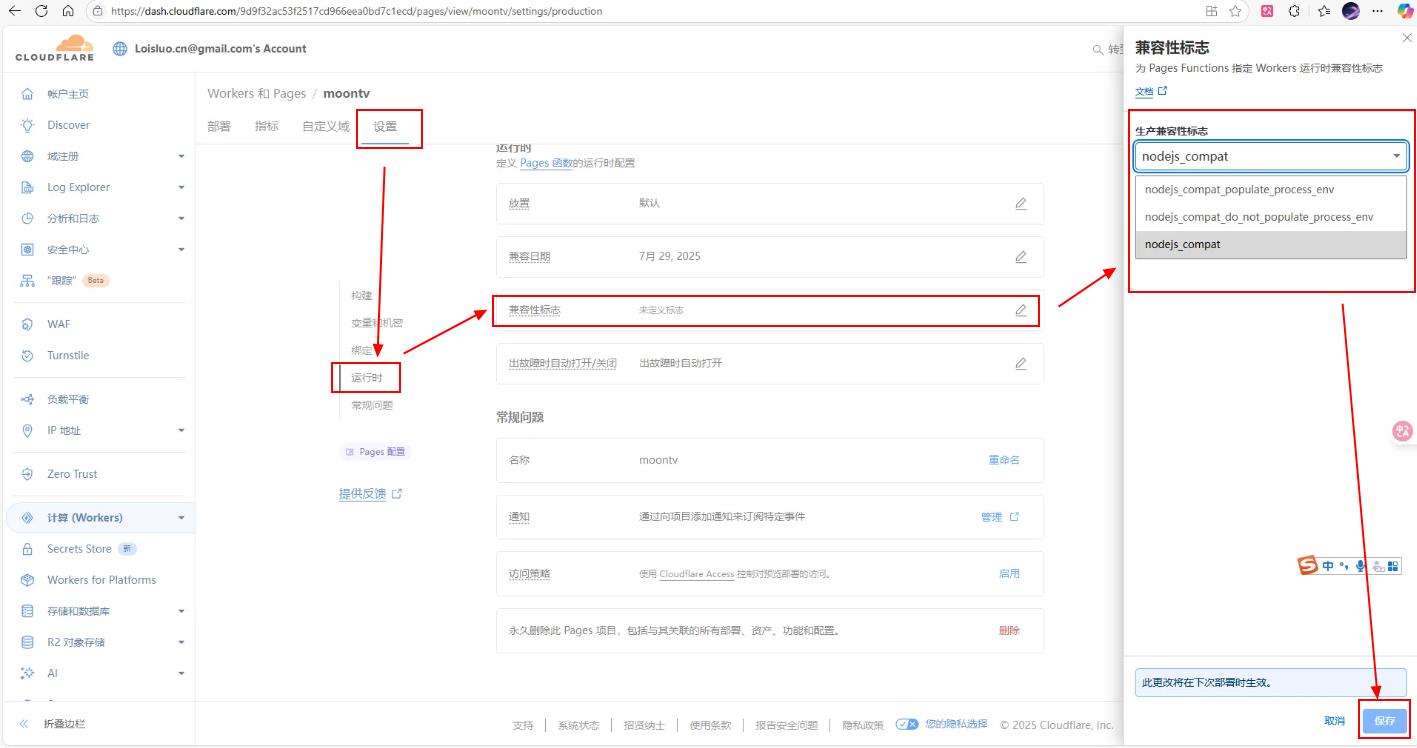Image resolution: width=1417 pixels, height=748 pixels.
Task: Edit the 兼容日期 compatibility date pencil
Action: (1021, 257)
